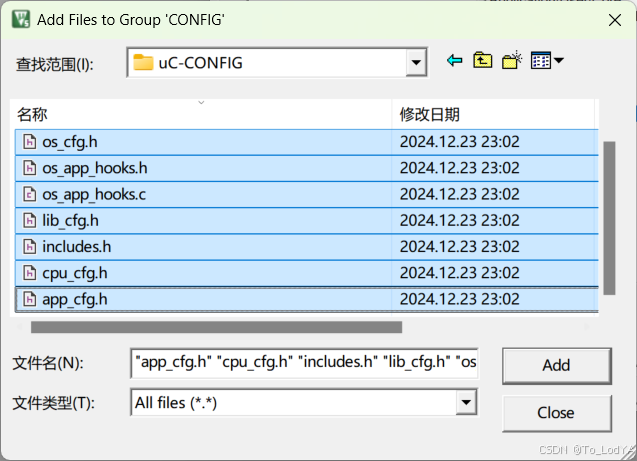The width and height of the screenshot is (637, 461).
Task: Expand the All files type dropdown
Action: point(466,402)
